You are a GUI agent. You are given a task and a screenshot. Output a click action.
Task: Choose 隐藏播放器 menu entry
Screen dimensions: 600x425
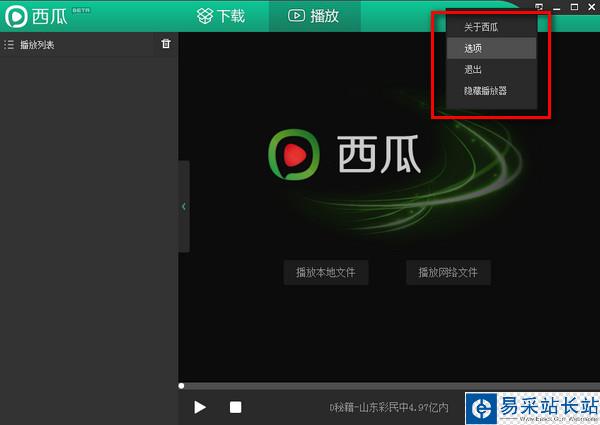(x=492, y=91)
